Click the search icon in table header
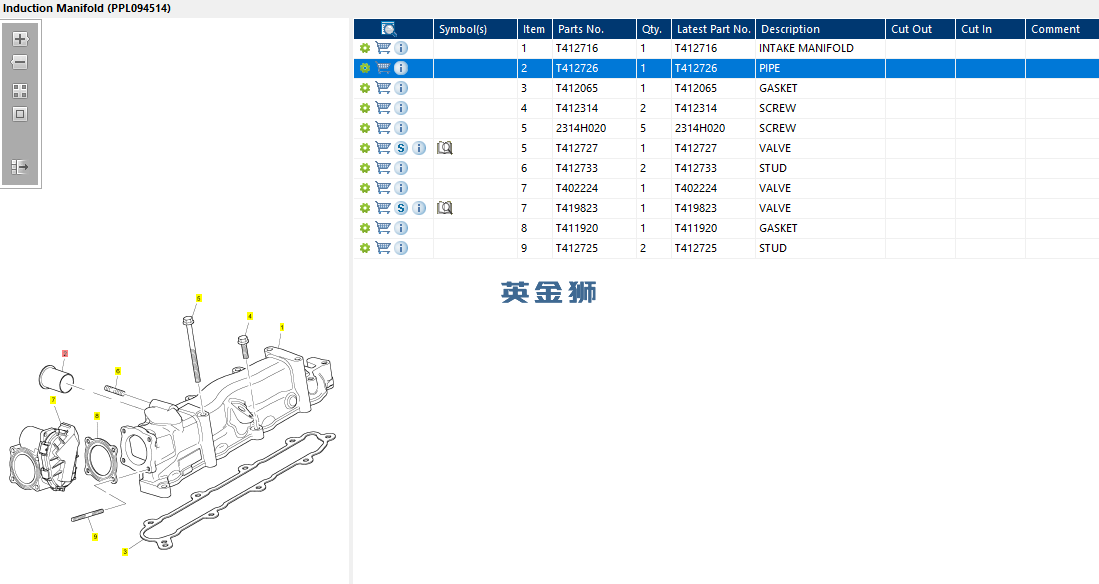Image resolution: width=1099 pixels, height=584 pixels. (x=388, y=29)
